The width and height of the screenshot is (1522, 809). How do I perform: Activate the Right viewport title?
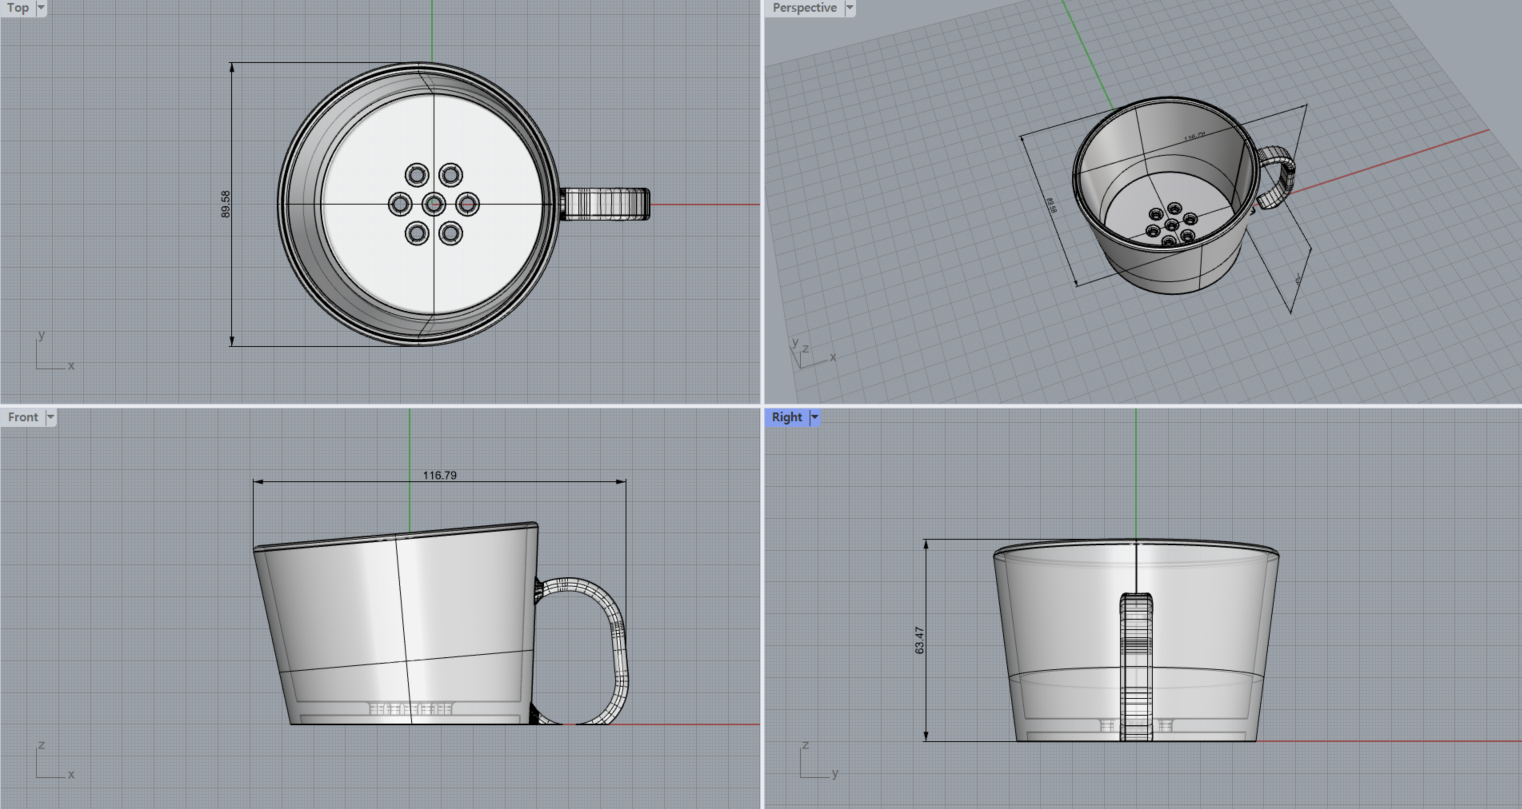(787, 417)
